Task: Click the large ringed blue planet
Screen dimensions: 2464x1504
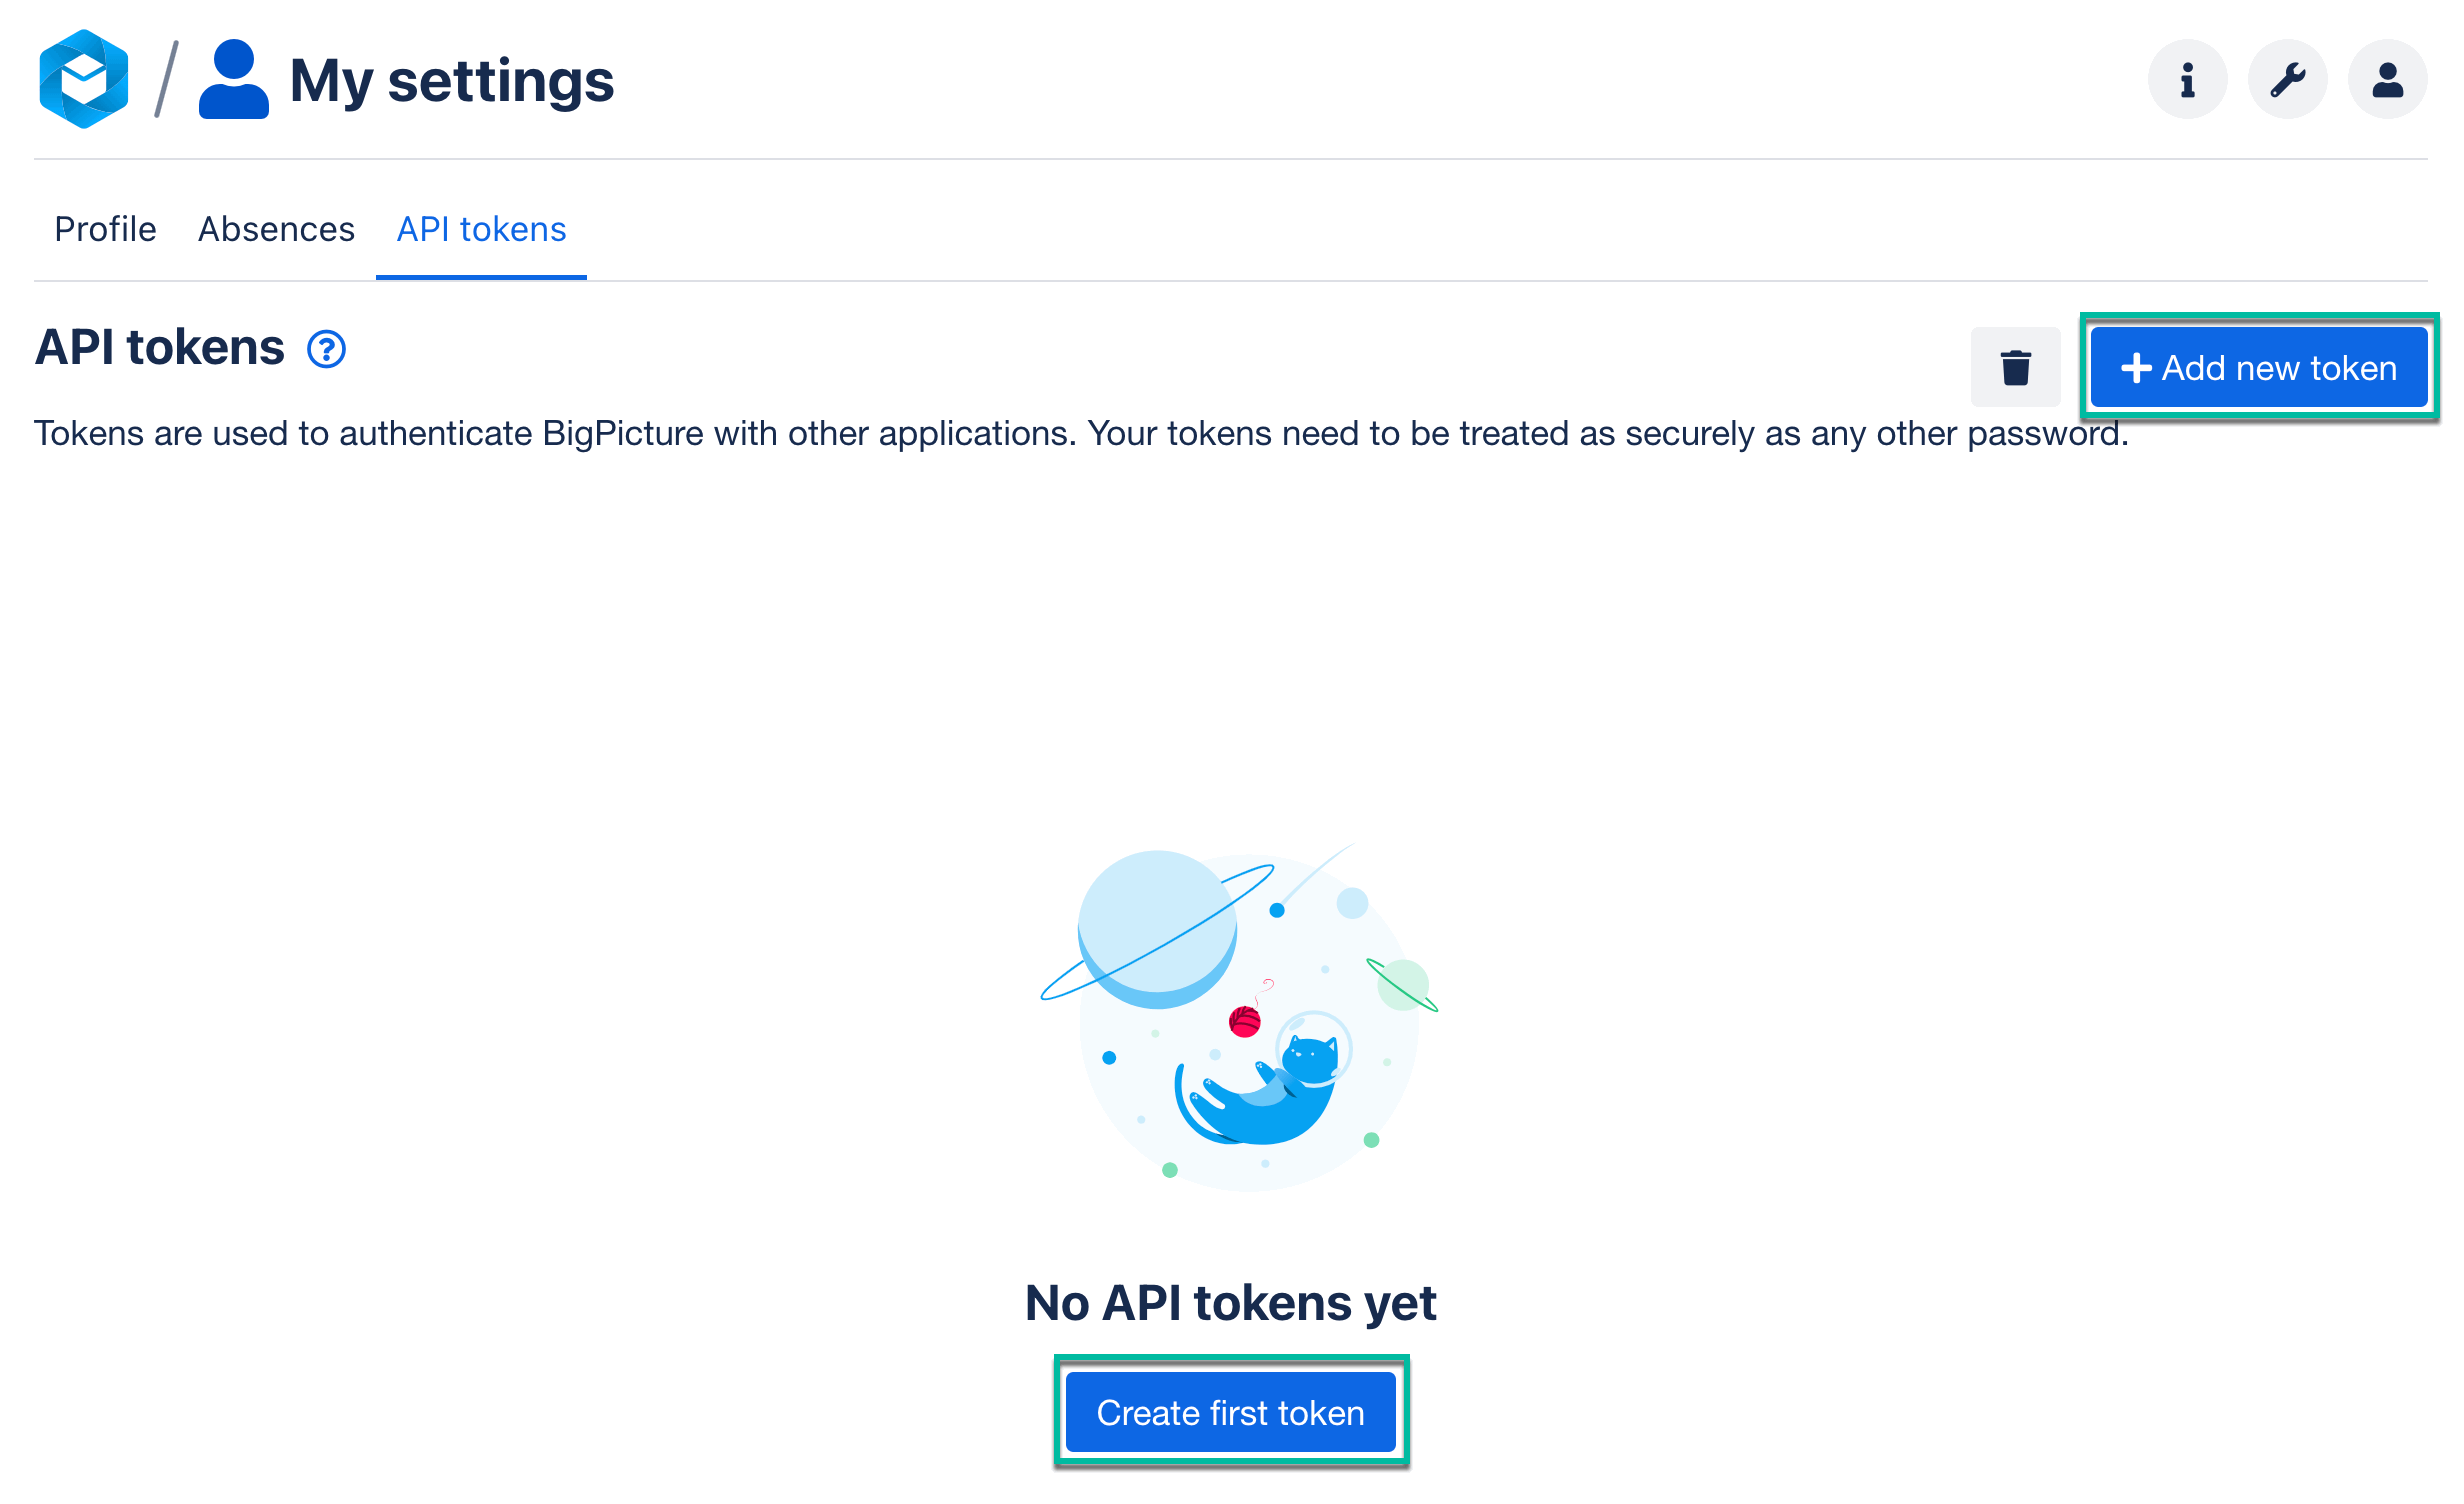Action: click(1156, 928)
